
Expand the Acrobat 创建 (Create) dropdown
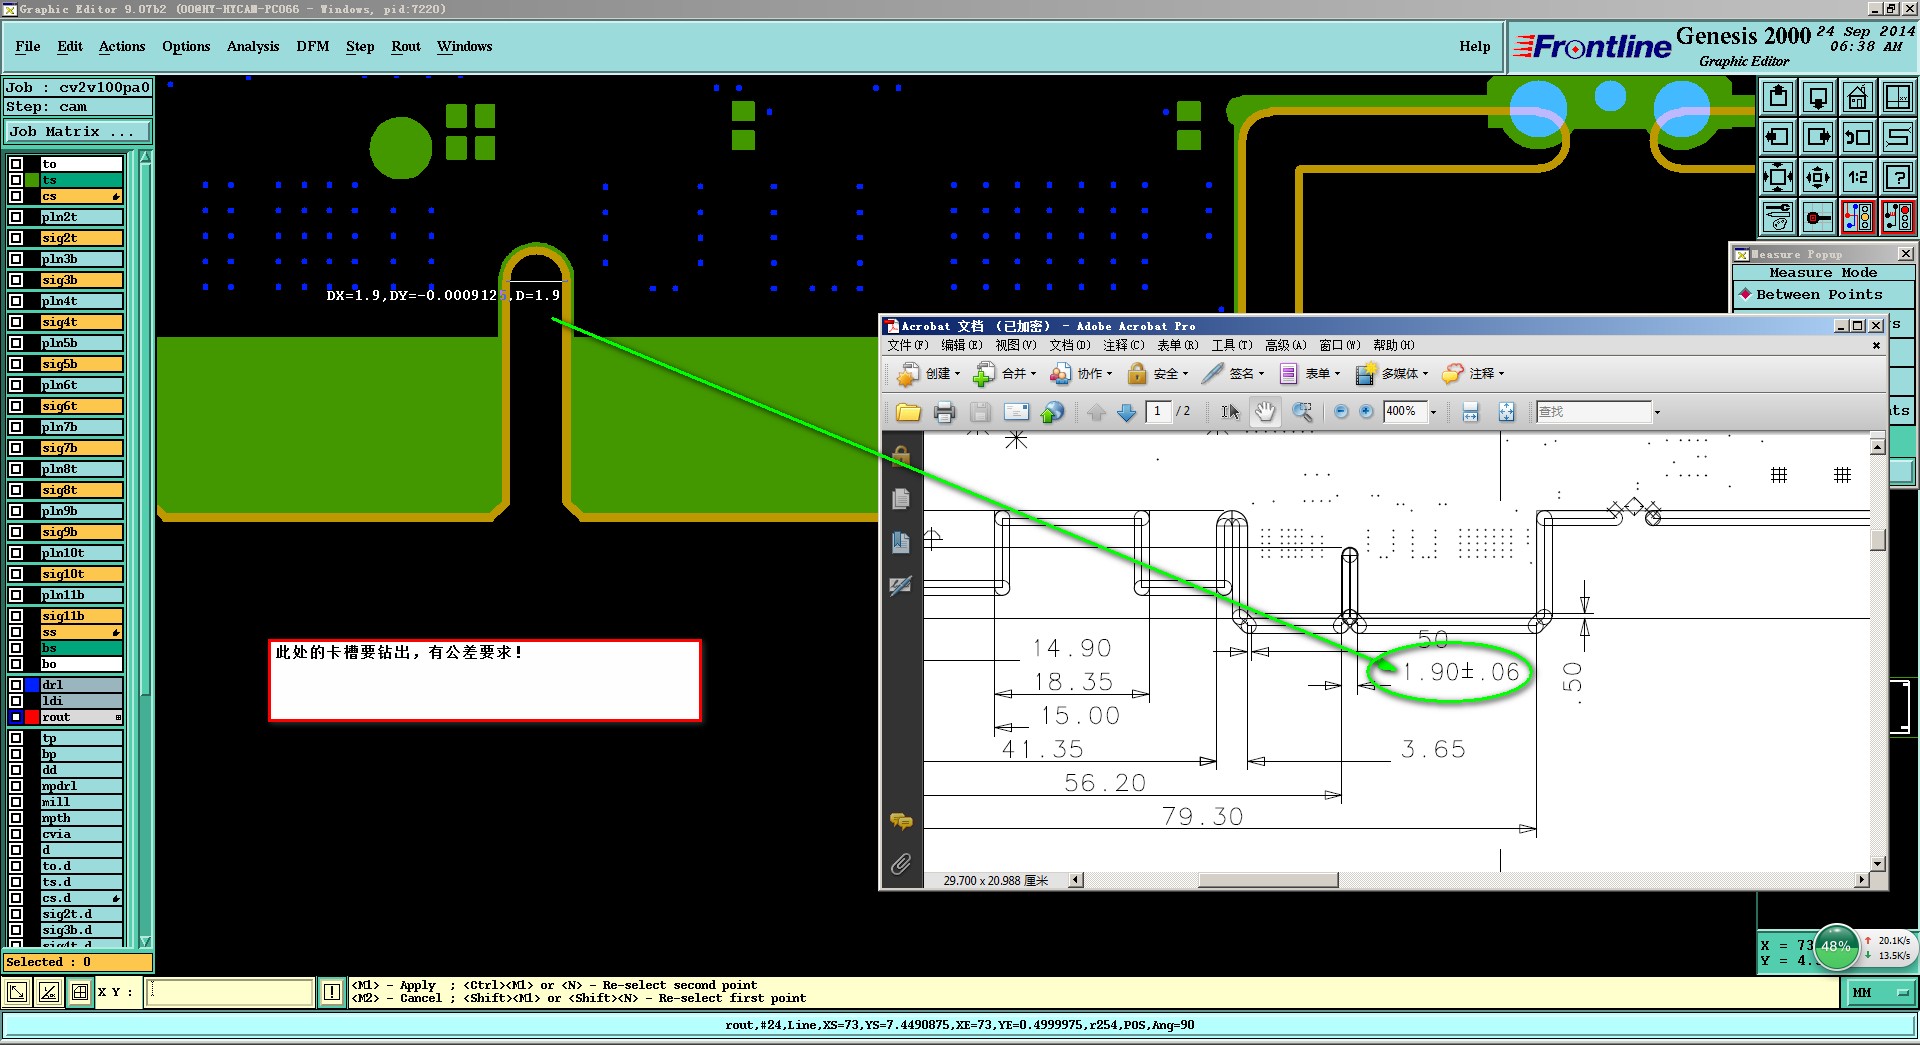(957, 374)
